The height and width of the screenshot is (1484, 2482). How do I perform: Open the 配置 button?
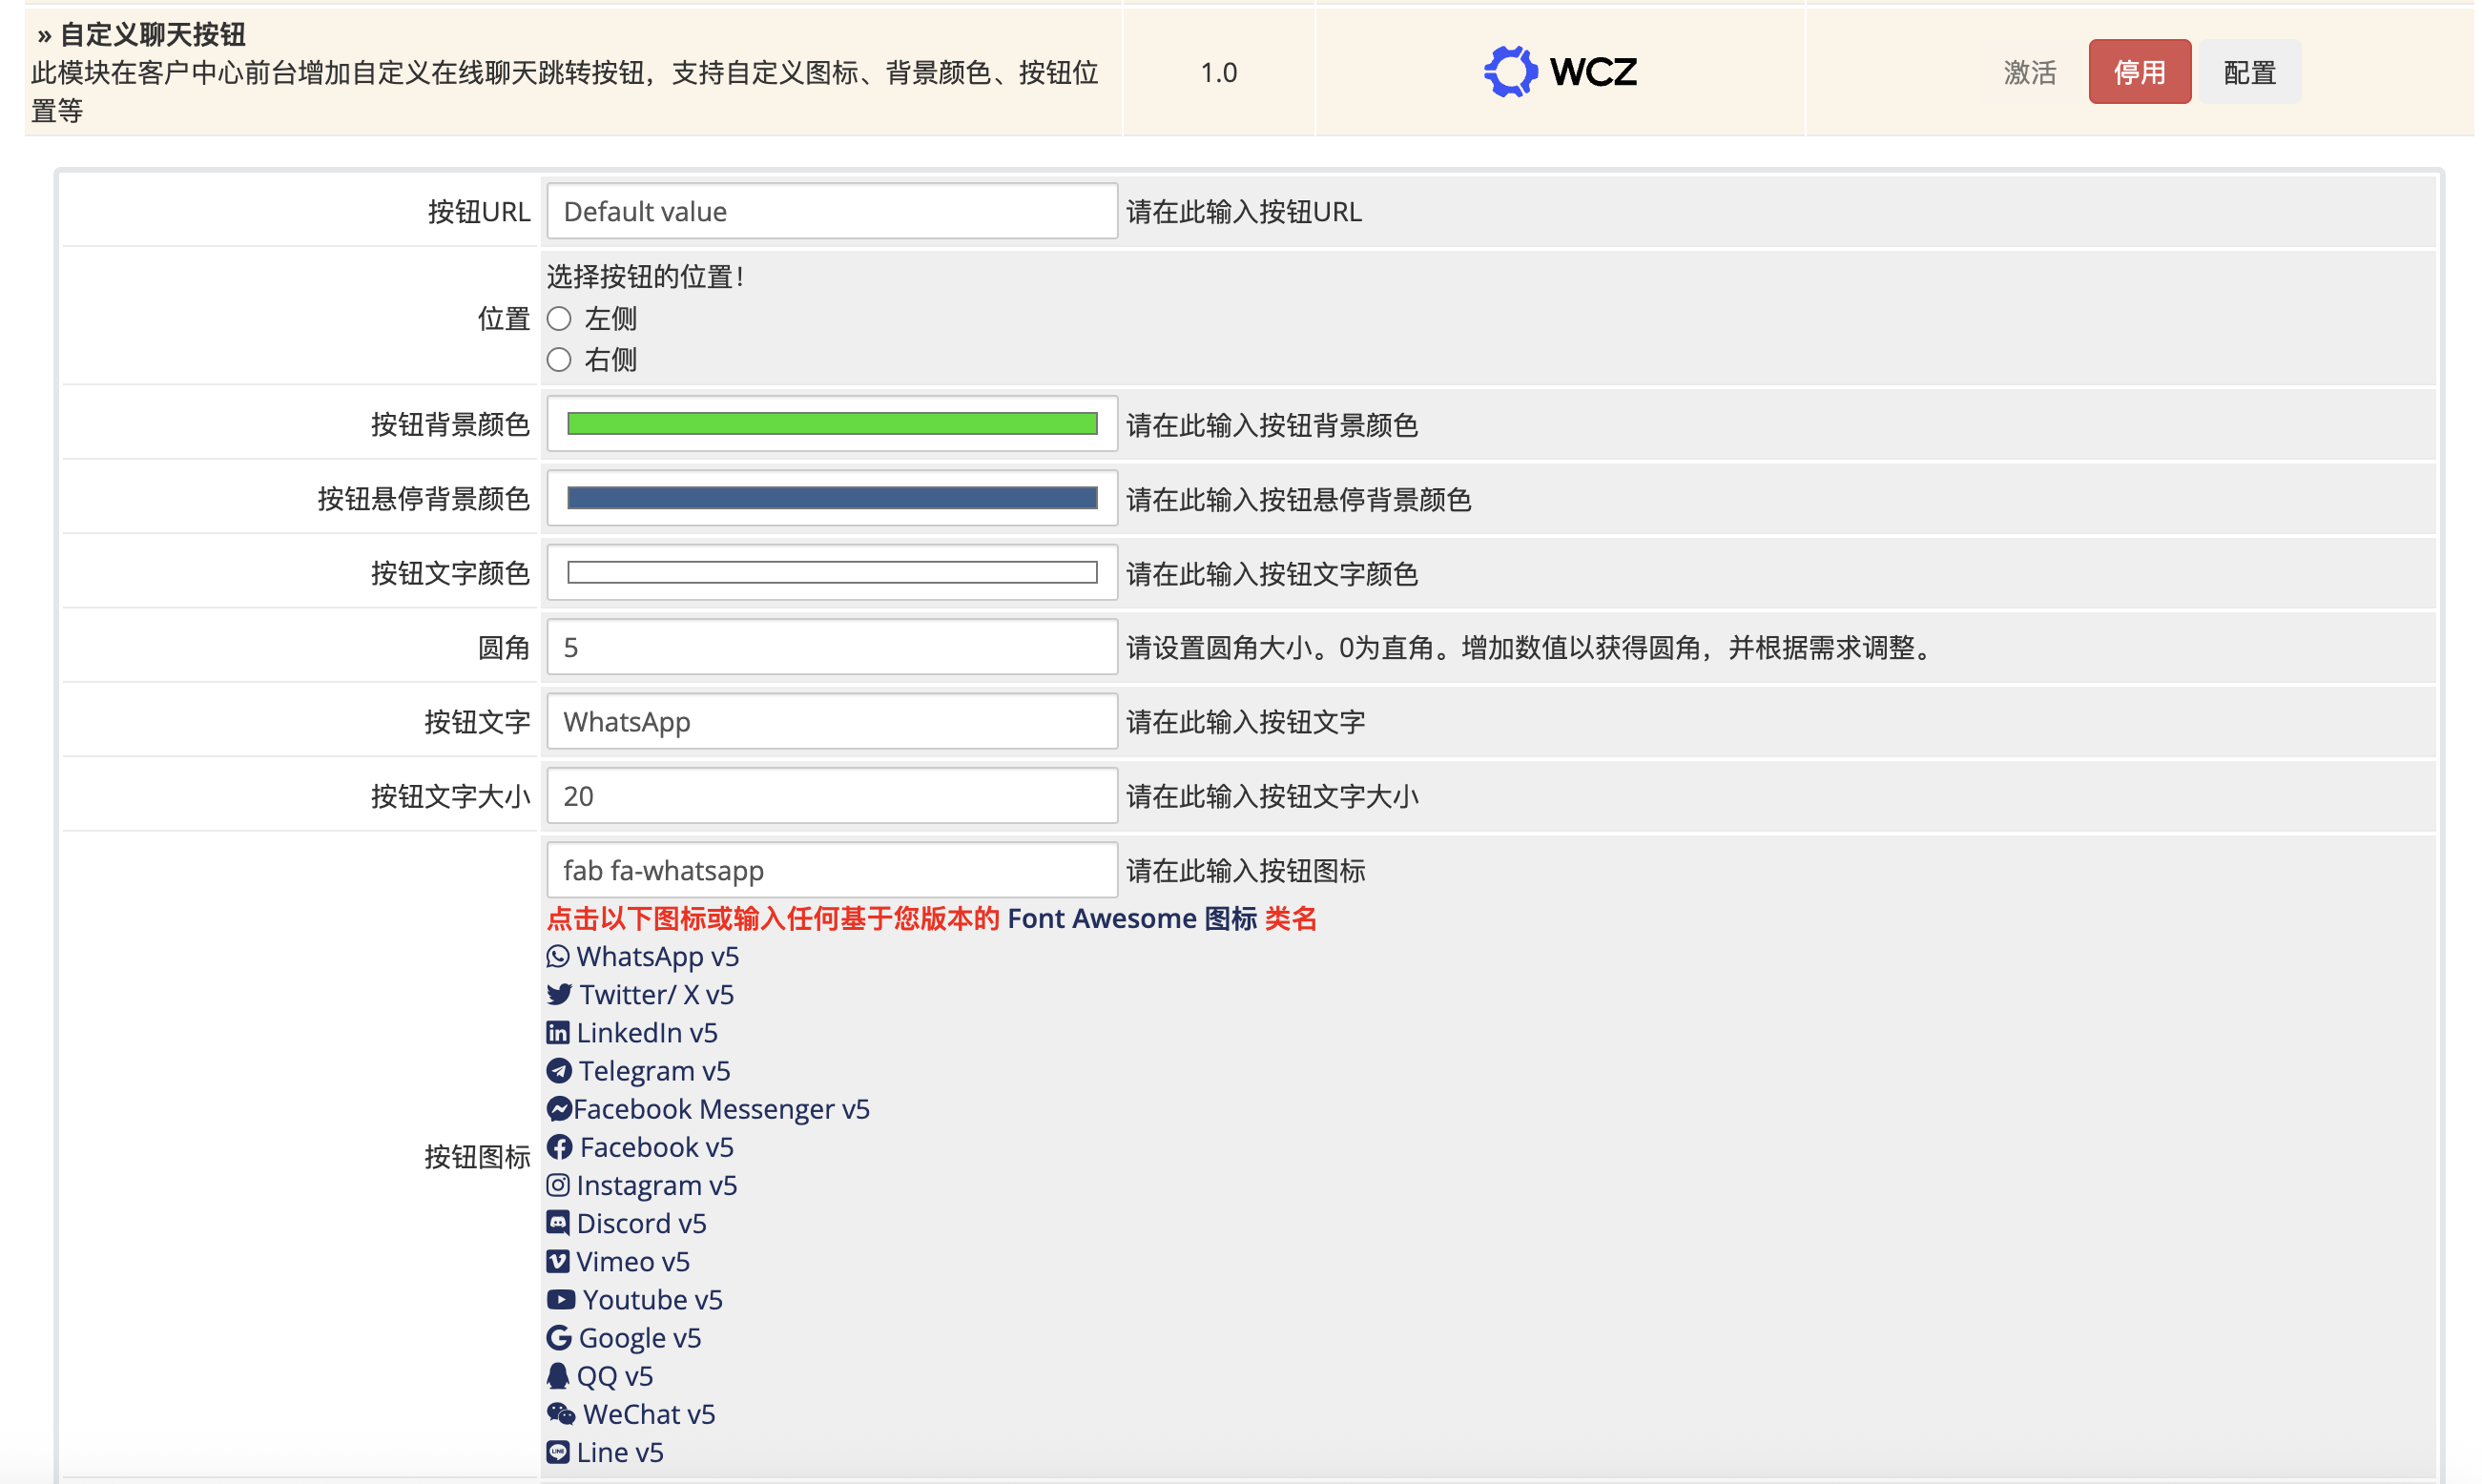point(2250,72)
